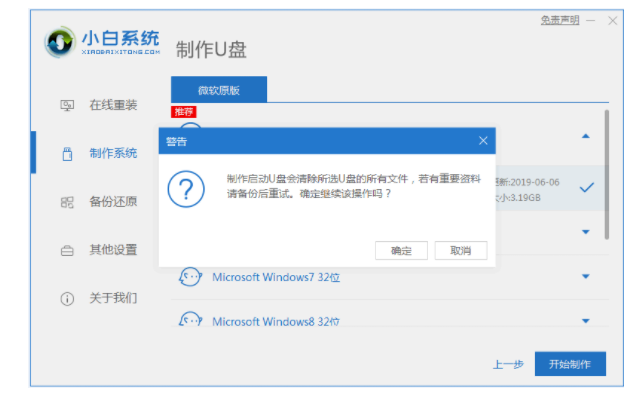
Task: Toggle the checkmark on the selected system
Action: tap(587, 187)
